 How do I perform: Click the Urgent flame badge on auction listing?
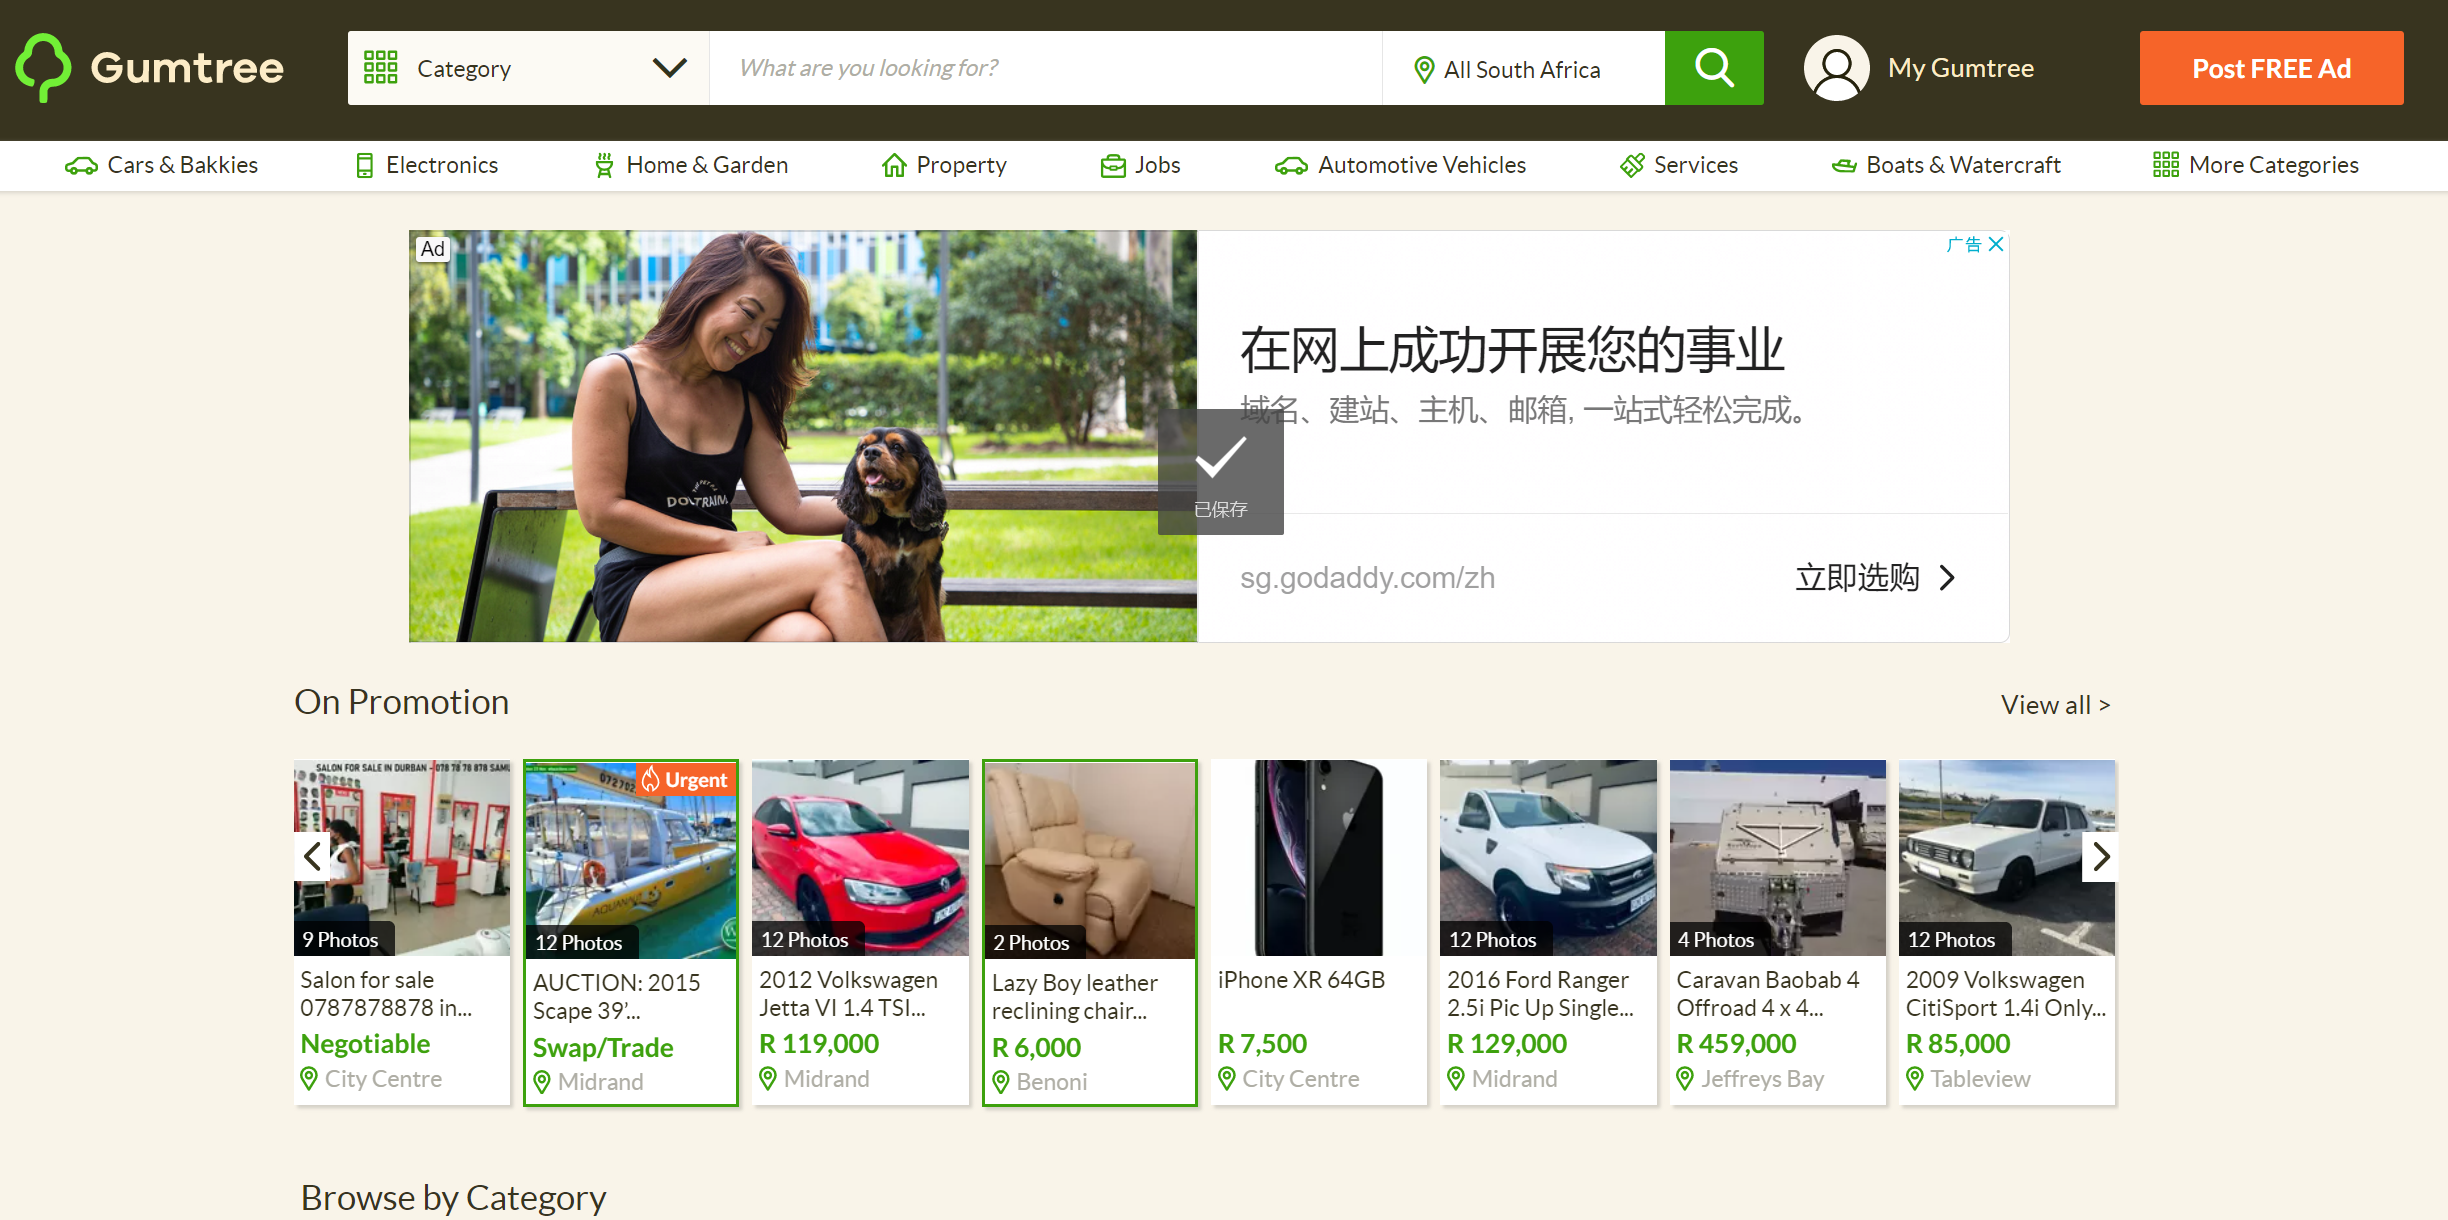[x=685, y=780]
